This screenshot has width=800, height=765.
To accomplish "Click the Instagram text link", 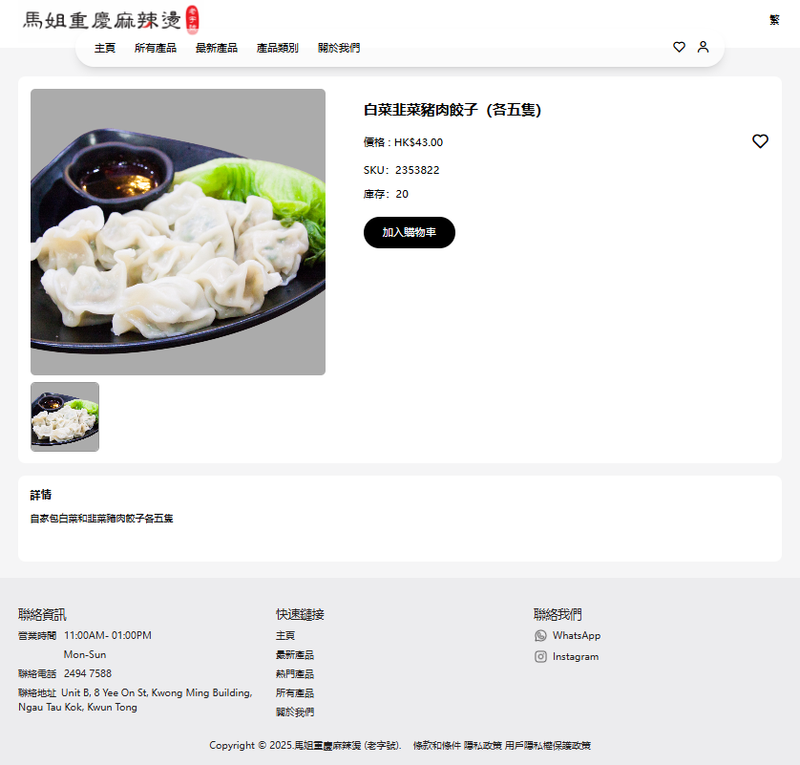I will [576, 656].
